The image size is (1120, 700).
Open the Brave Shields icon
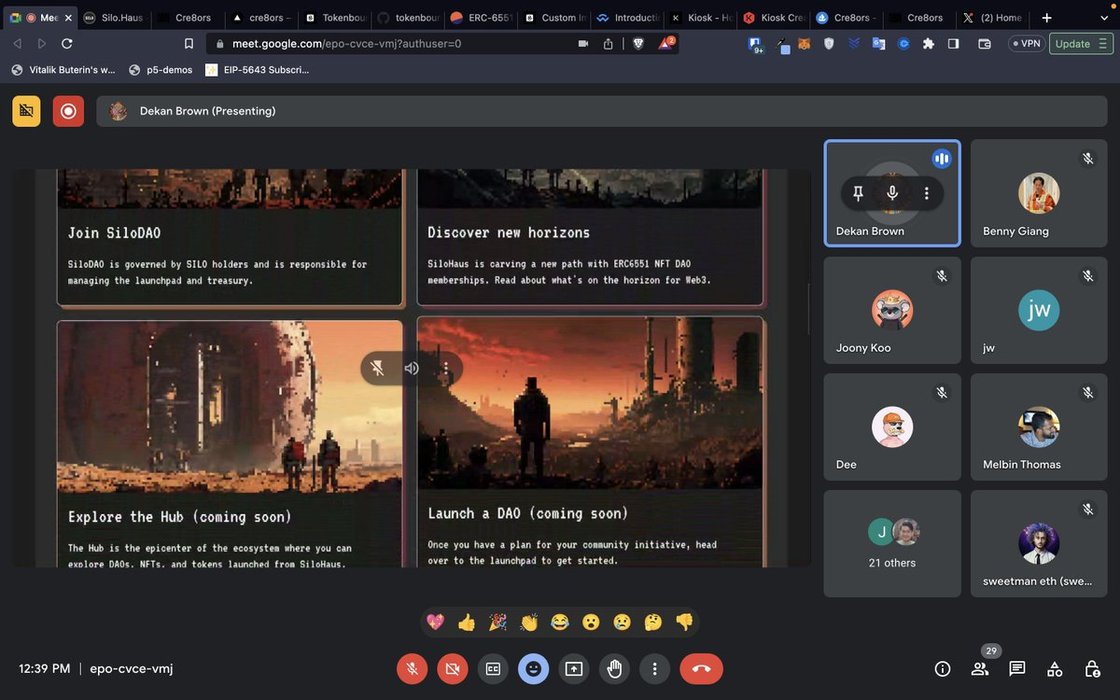pos(639,44)
